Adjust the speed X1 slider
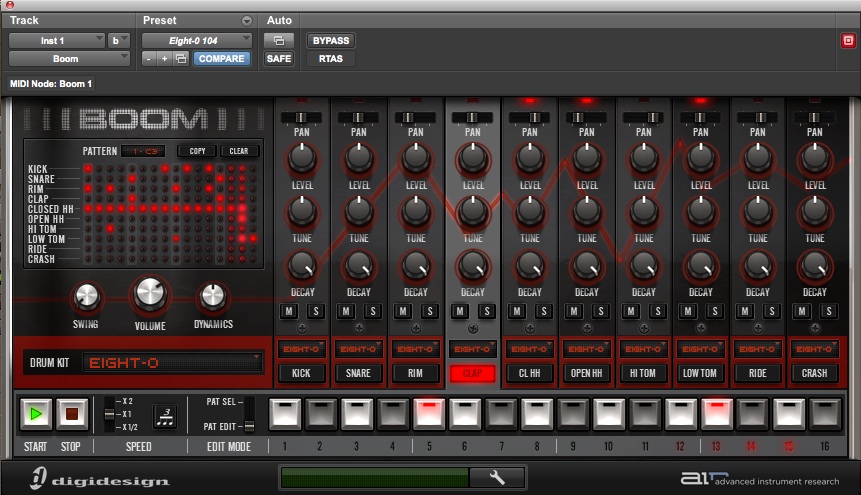This screenshot has height=495, width=861. point(110,414)
